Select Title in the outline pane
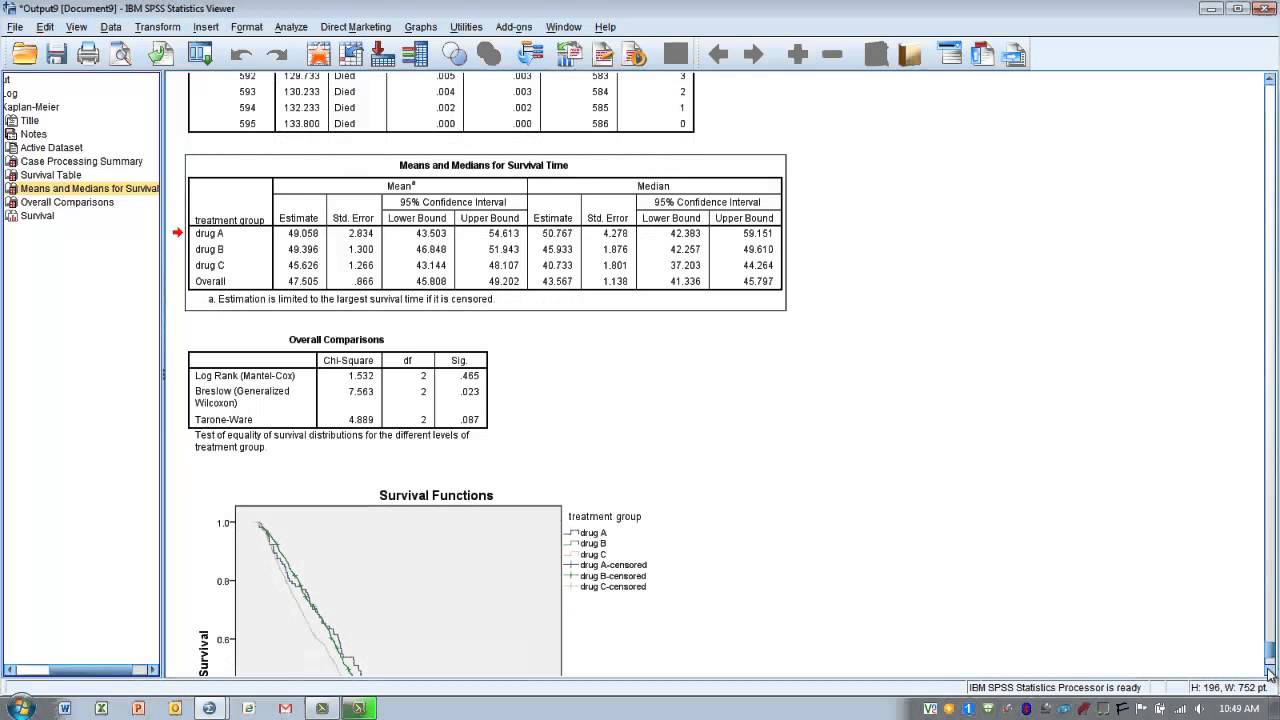The image size is (1280, 720). [29, 120]
